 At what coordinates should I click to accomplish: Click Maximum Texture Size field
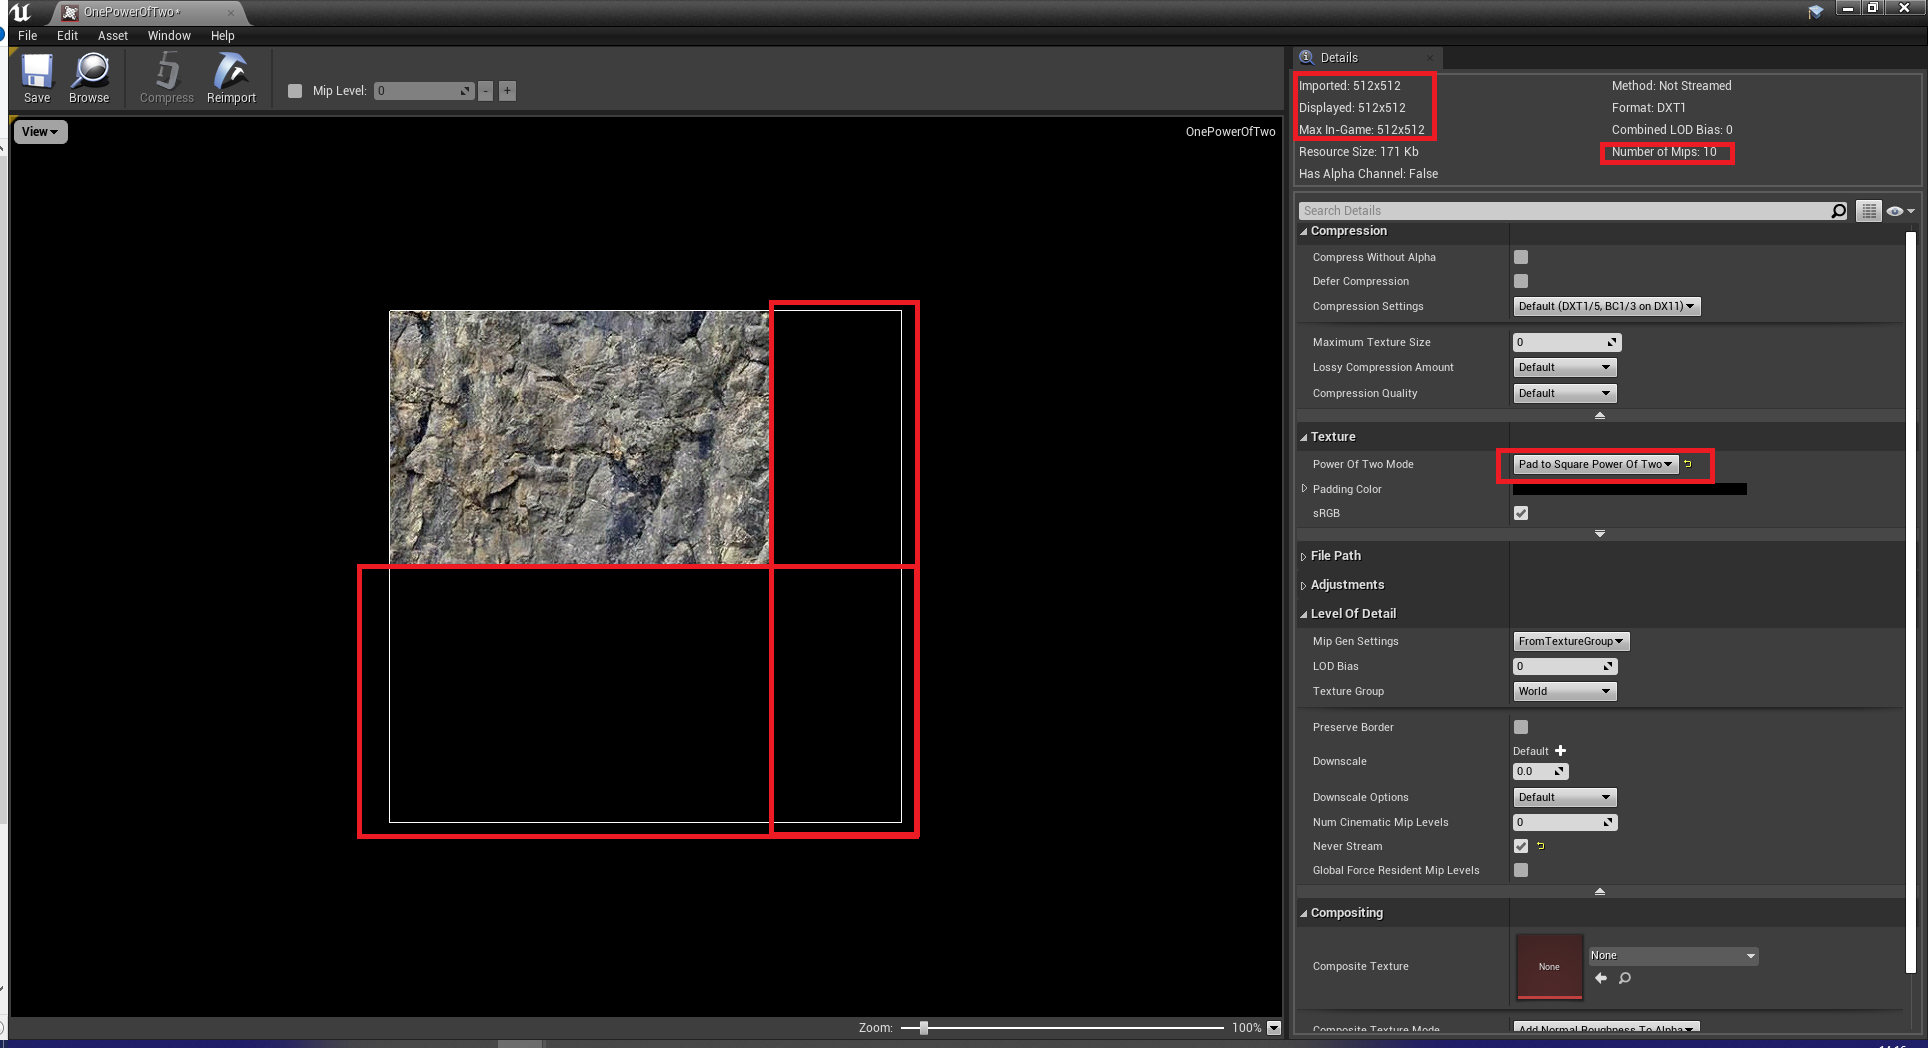(x=1566, y=342)
